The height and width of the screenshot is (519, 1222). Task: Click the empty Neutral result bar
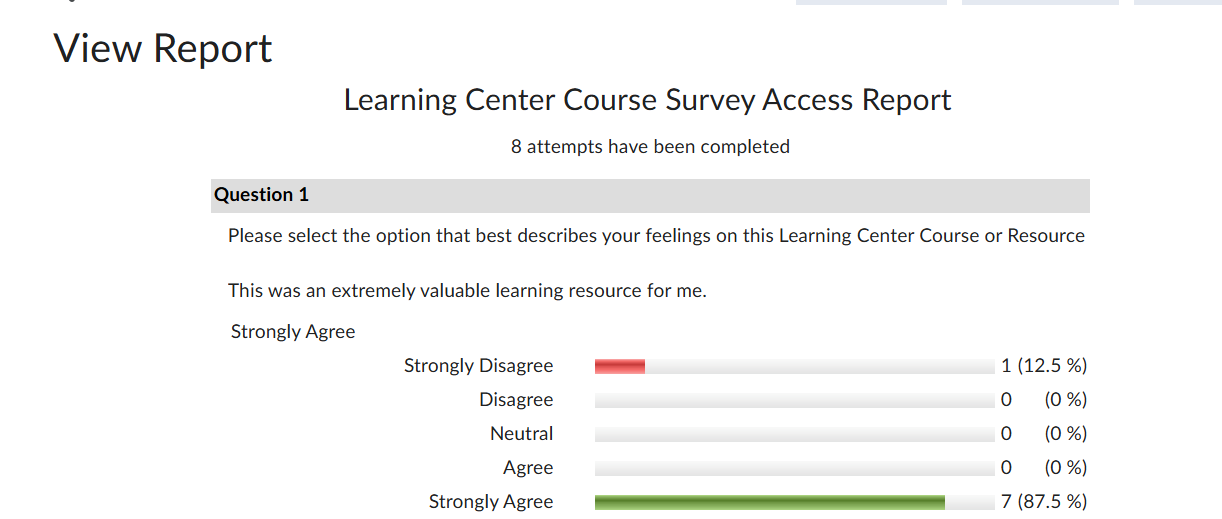(794, 435)
